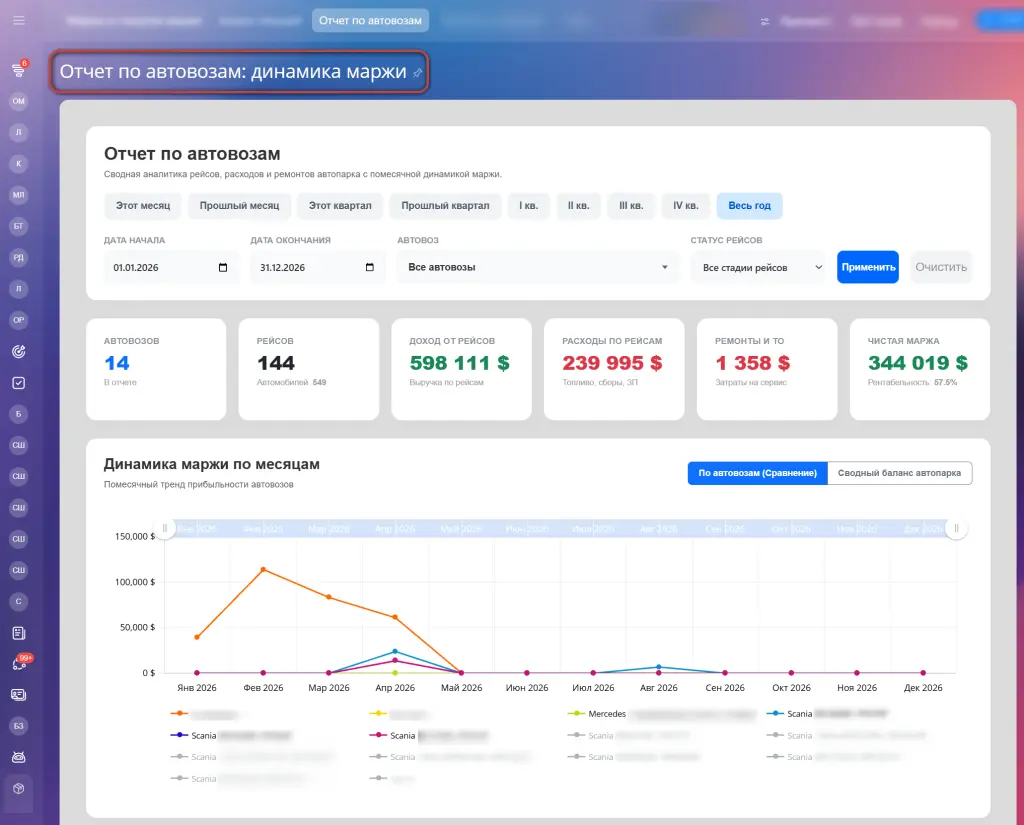Screen dimensions: 1024x825
Task: Grab the right handle of chart range slider
Action: coord(957,528)
